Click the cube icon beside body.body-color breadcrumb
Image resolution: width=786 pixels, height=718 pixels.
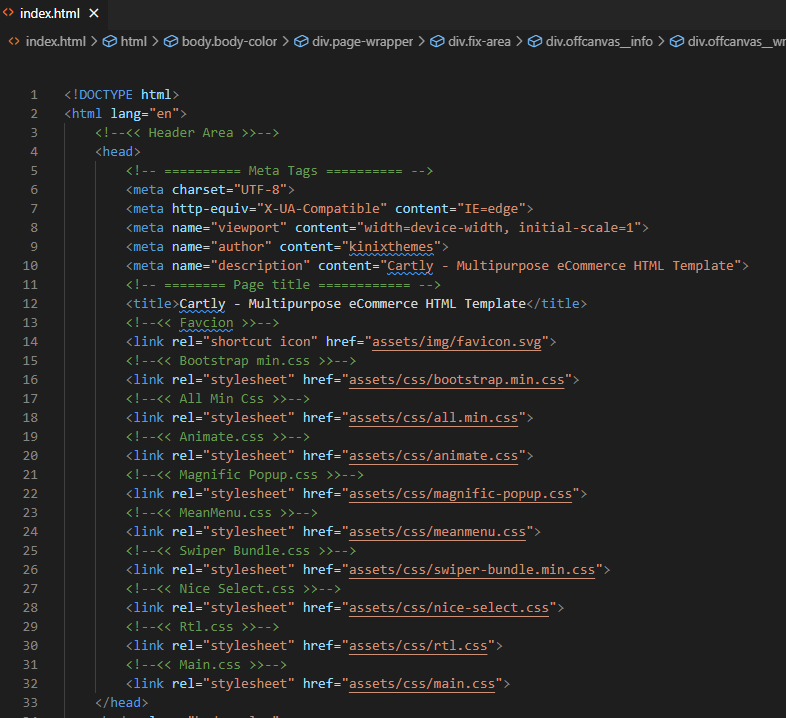pos(171,41)
